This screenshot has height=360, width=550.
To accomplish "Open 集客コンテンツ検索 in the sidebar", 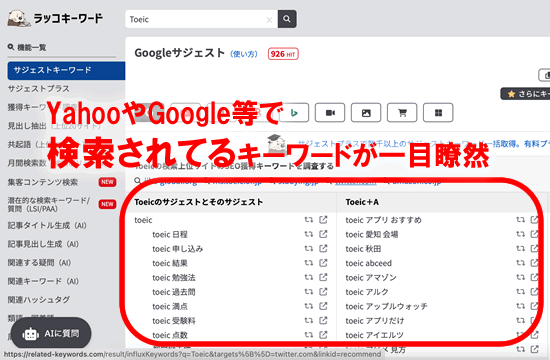I will click(43, 182).
